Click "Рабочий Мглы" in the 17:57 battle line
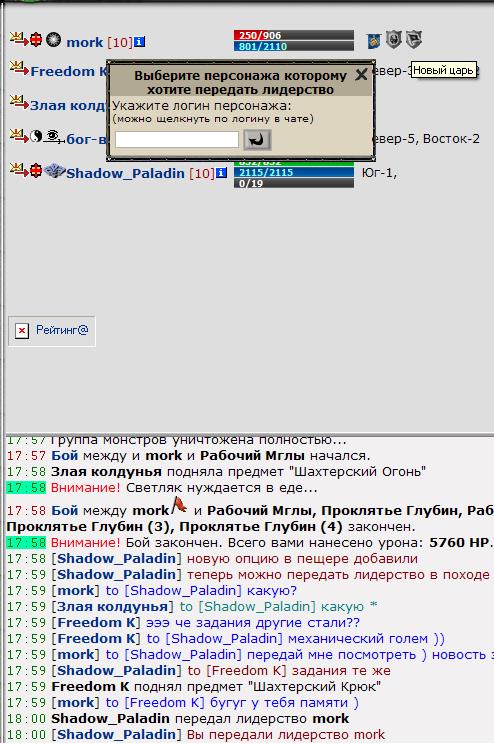 coord(252,456)
